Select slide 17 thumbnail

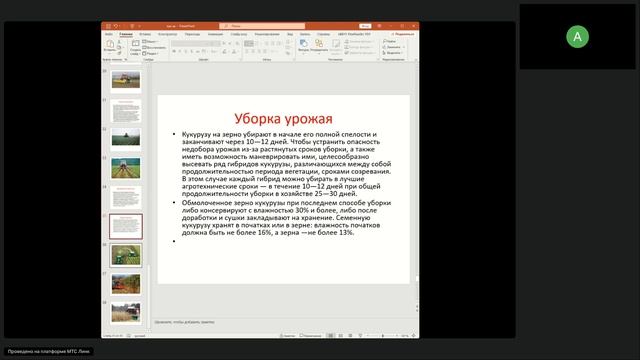point(126,284)
